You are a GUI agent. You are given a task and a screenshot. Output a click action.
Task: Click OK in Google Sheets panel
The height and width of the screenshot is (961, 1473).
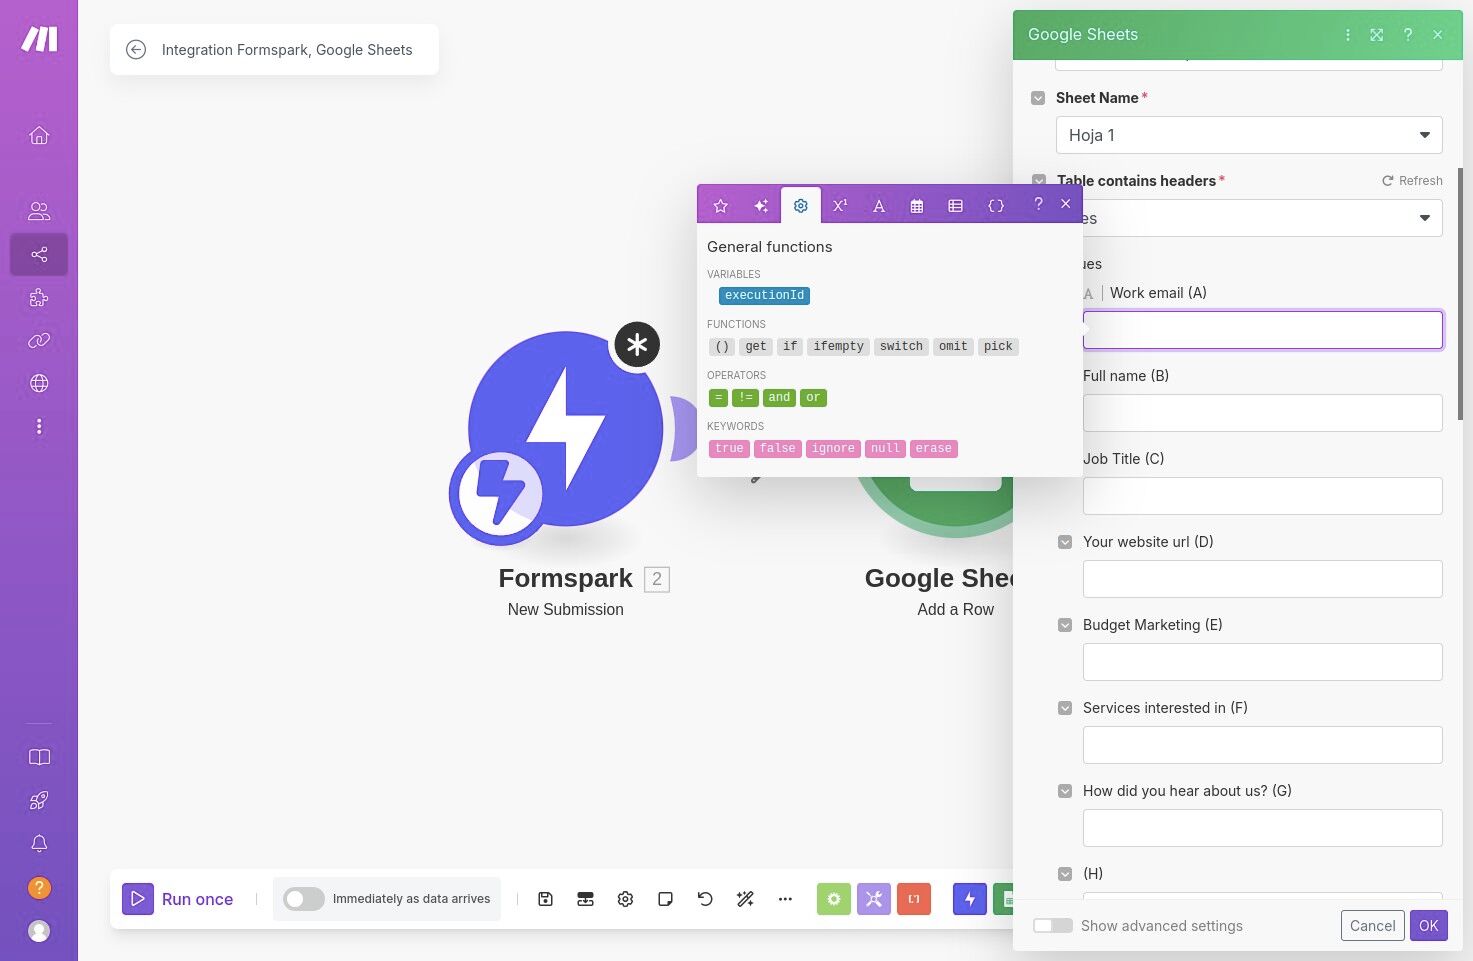(1429, 926)
